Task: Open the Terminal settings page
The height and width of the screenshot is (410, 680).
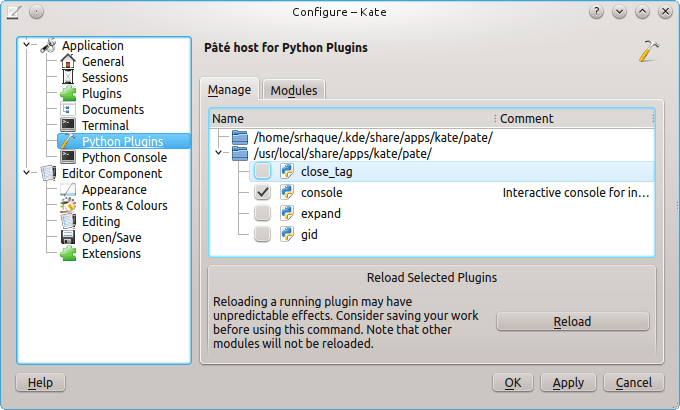Action: click(x=105, y=125)
